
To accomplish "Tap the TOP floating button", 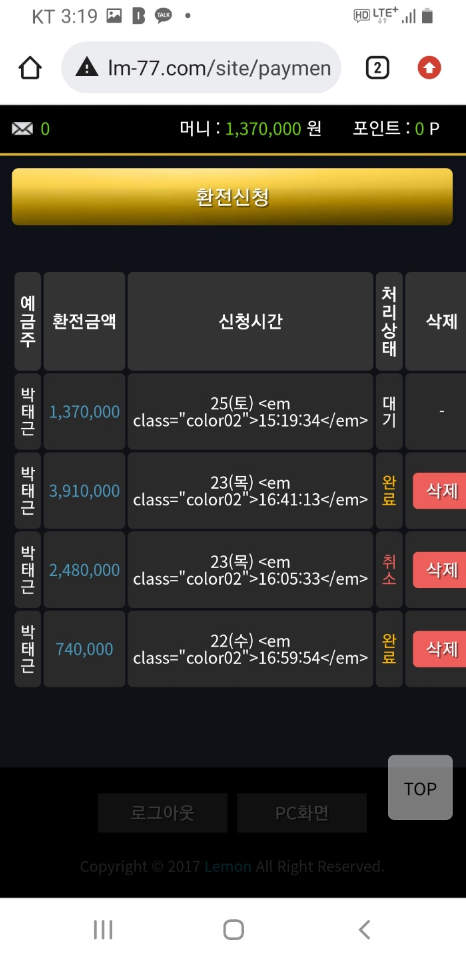I will pyautogui.click(x=420, y=788).
